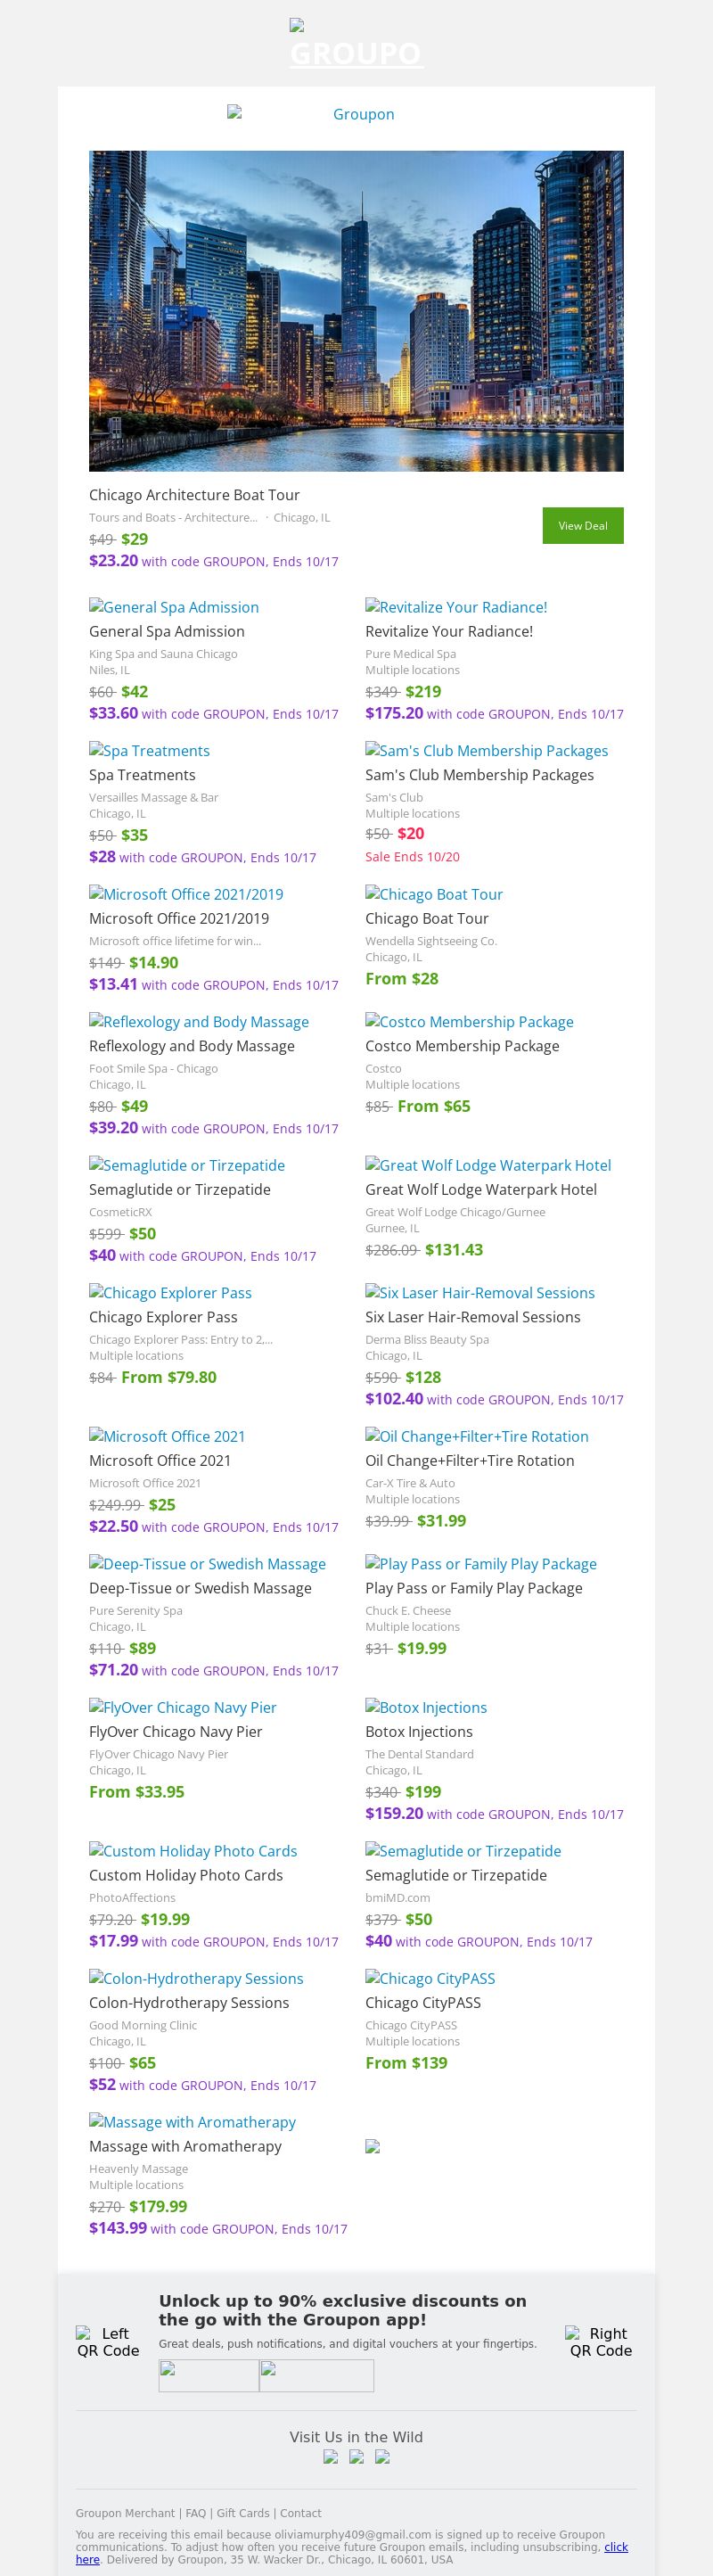Open the Chicago skyline boat tour image

[356, 311]
